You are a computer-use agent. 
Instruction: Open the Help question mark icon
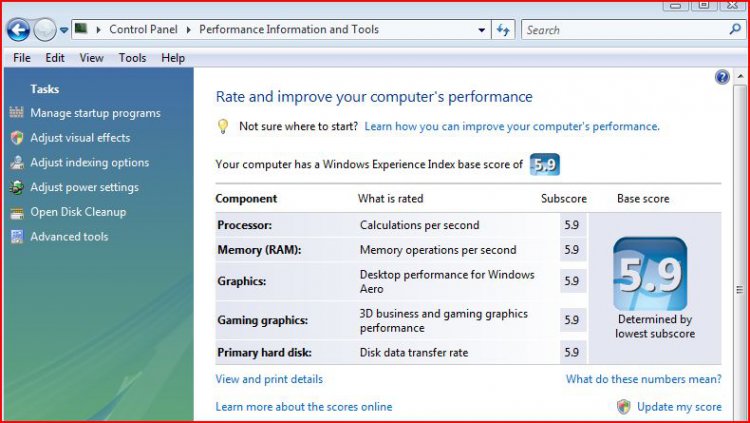722,77
